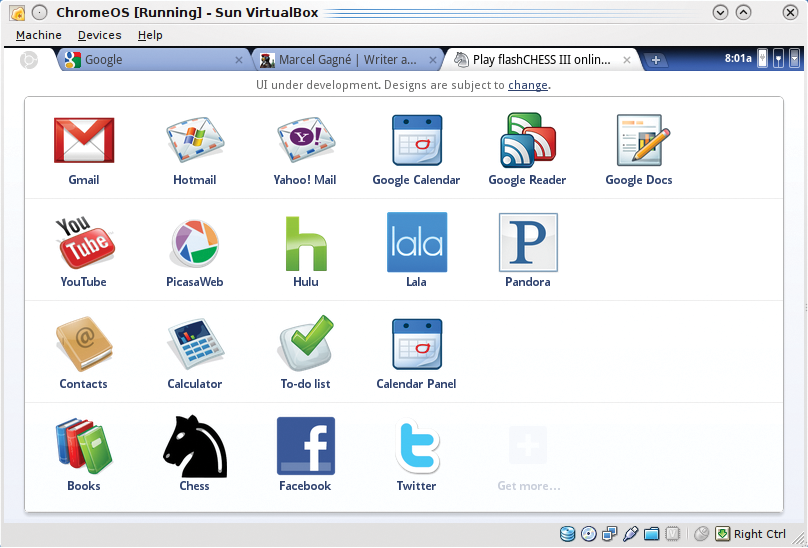Open a new tab with plus button

point(655,60)
